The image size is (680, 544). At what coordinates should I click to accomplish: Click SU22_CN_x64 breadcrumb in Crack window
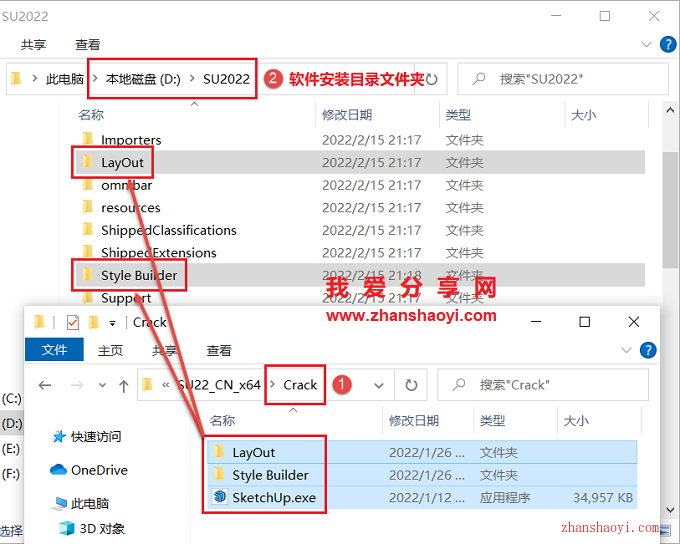point(219,385)
